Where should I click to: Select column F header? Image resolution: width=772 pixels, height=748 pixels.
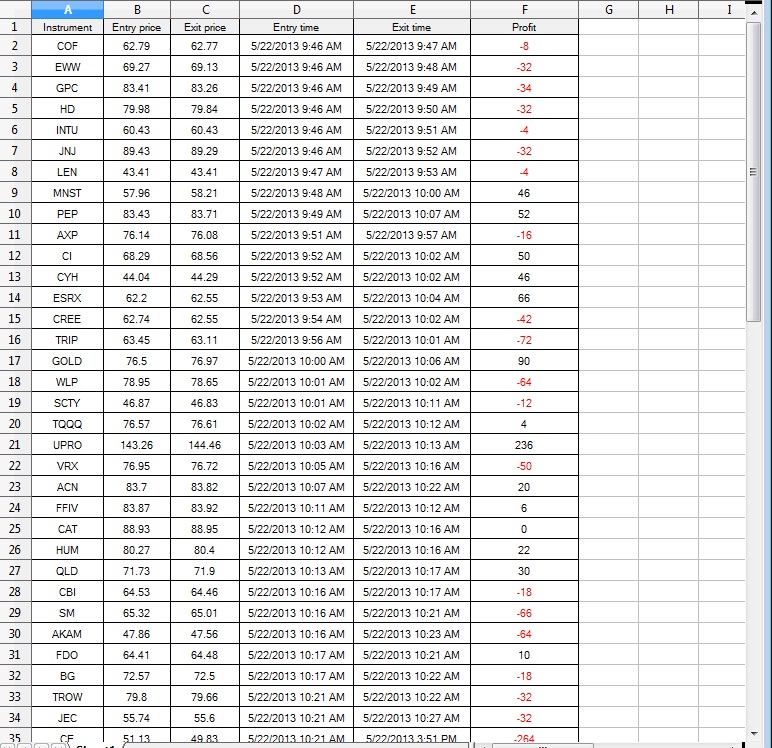pos(524,9)
